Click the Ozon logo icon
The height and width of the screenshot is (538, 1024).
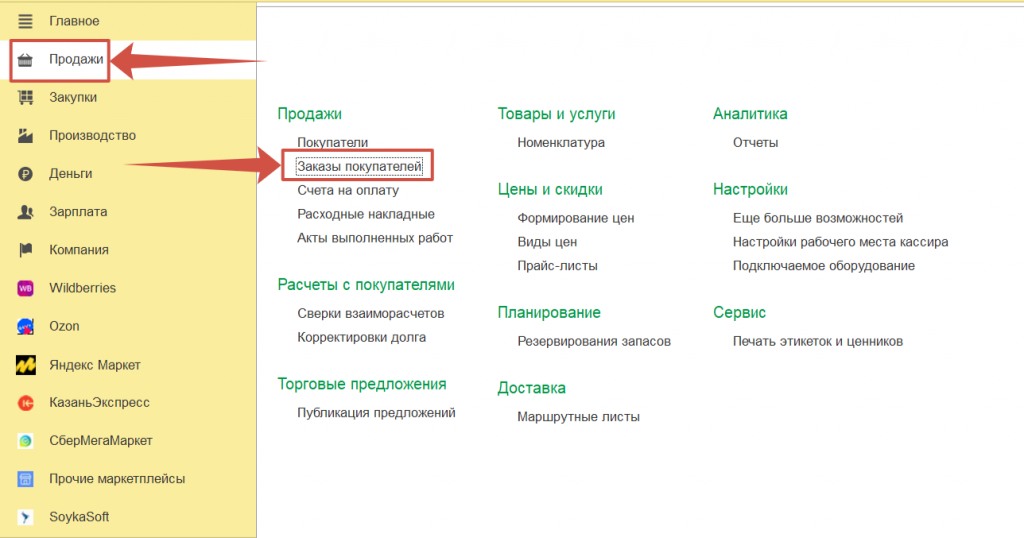pos(26,326)
